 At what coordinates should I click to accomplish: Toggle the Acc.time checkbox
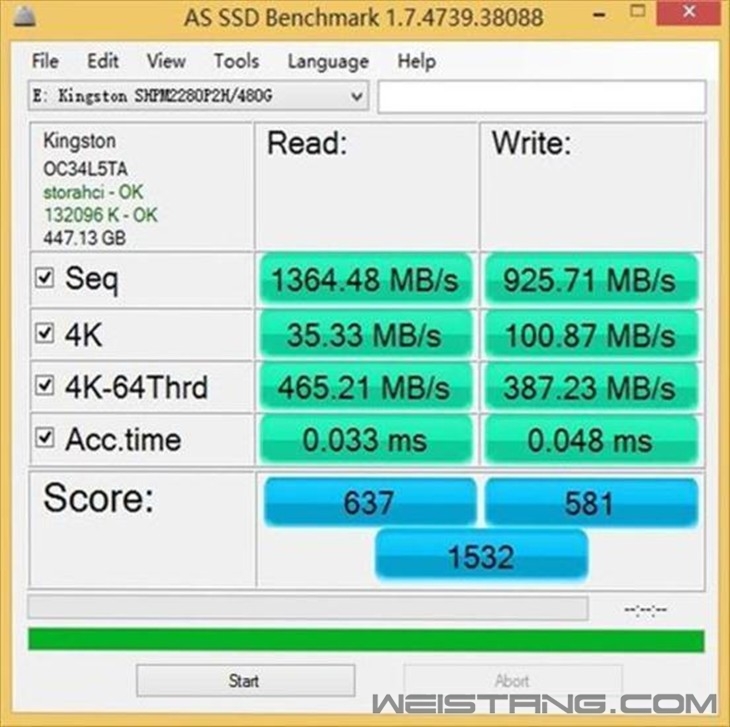click(44, 438)
